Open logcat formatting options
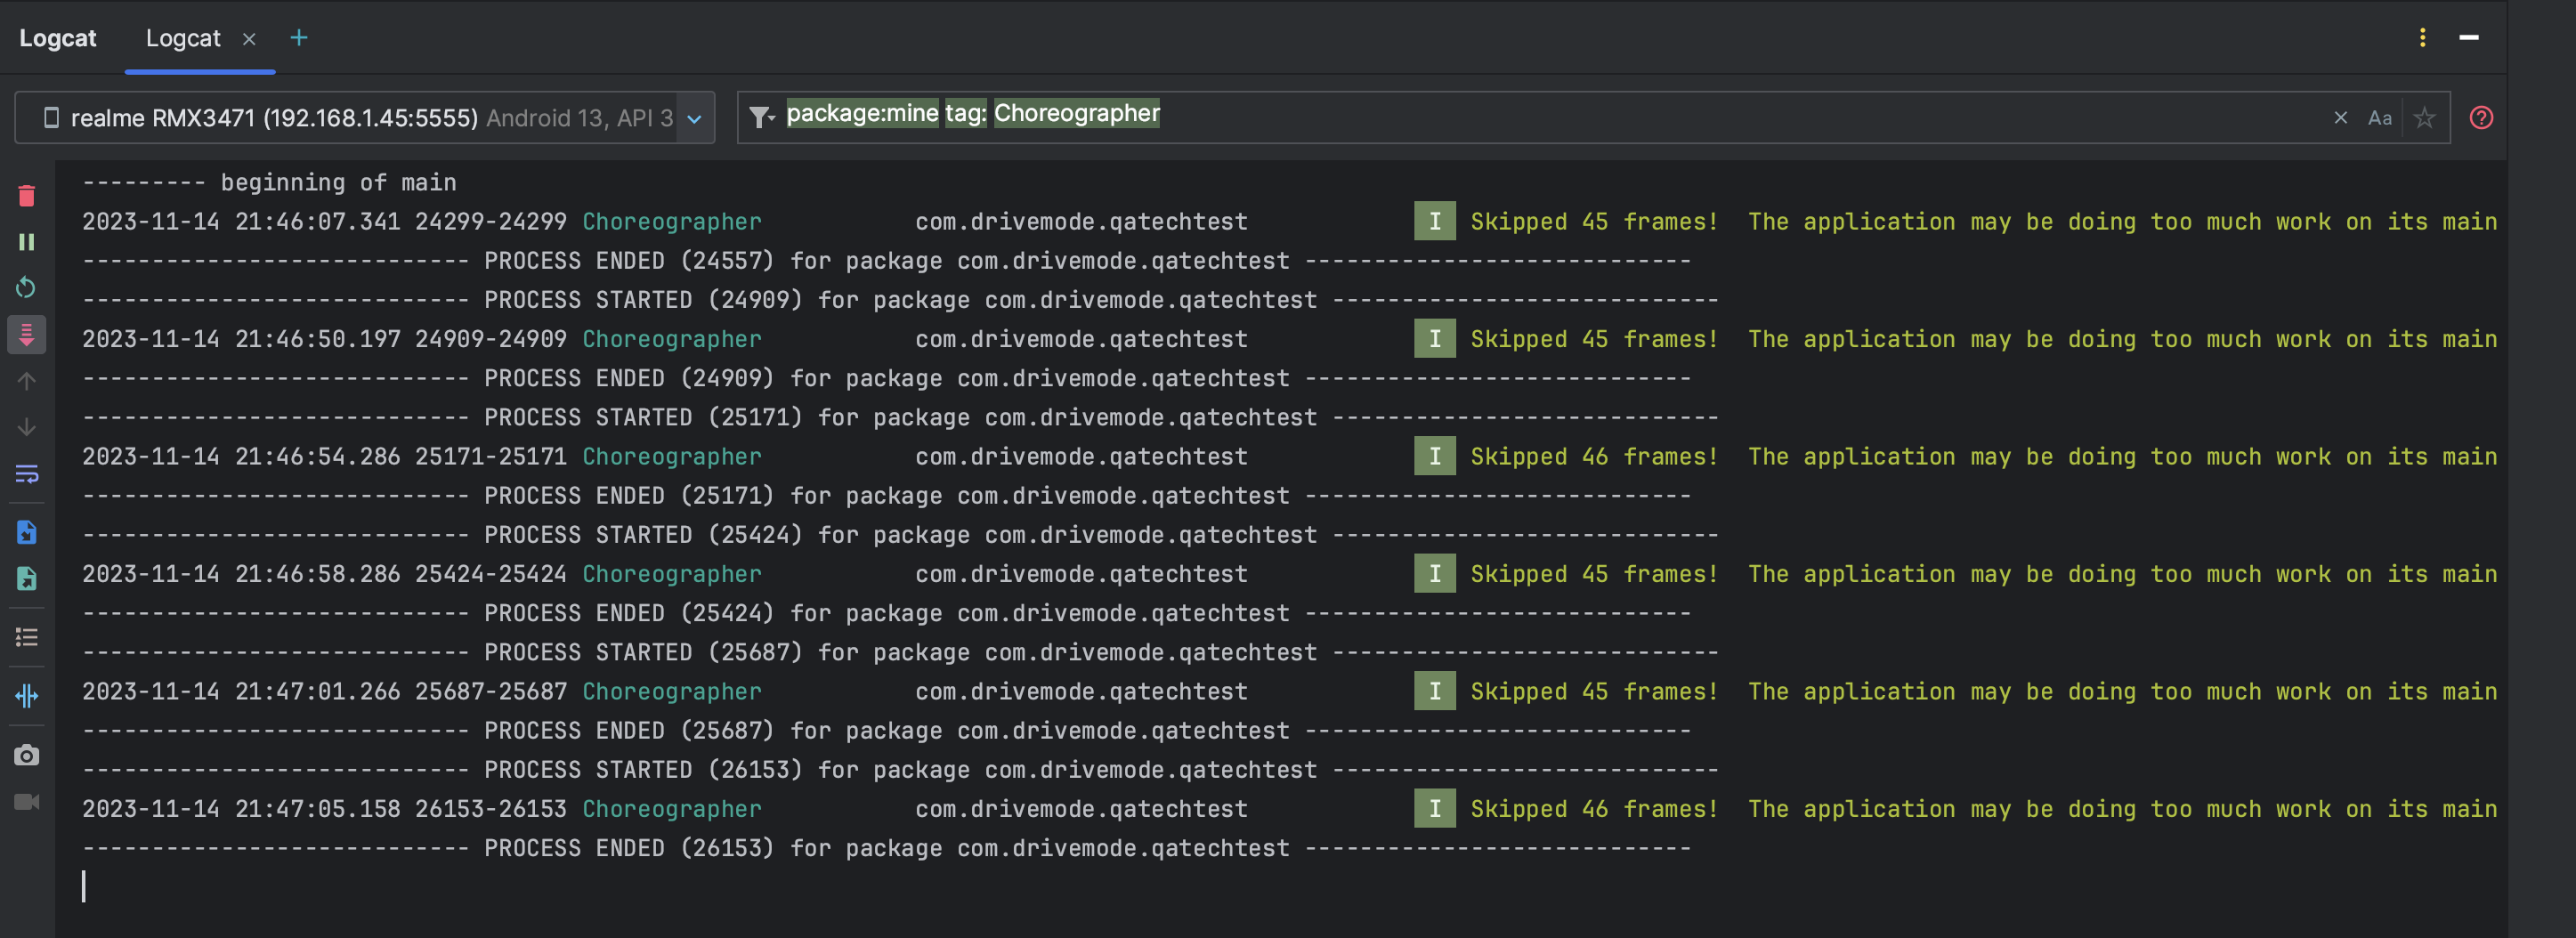Image resolution: width=2576 pixels, height=938 pixels. coord(26,637)
